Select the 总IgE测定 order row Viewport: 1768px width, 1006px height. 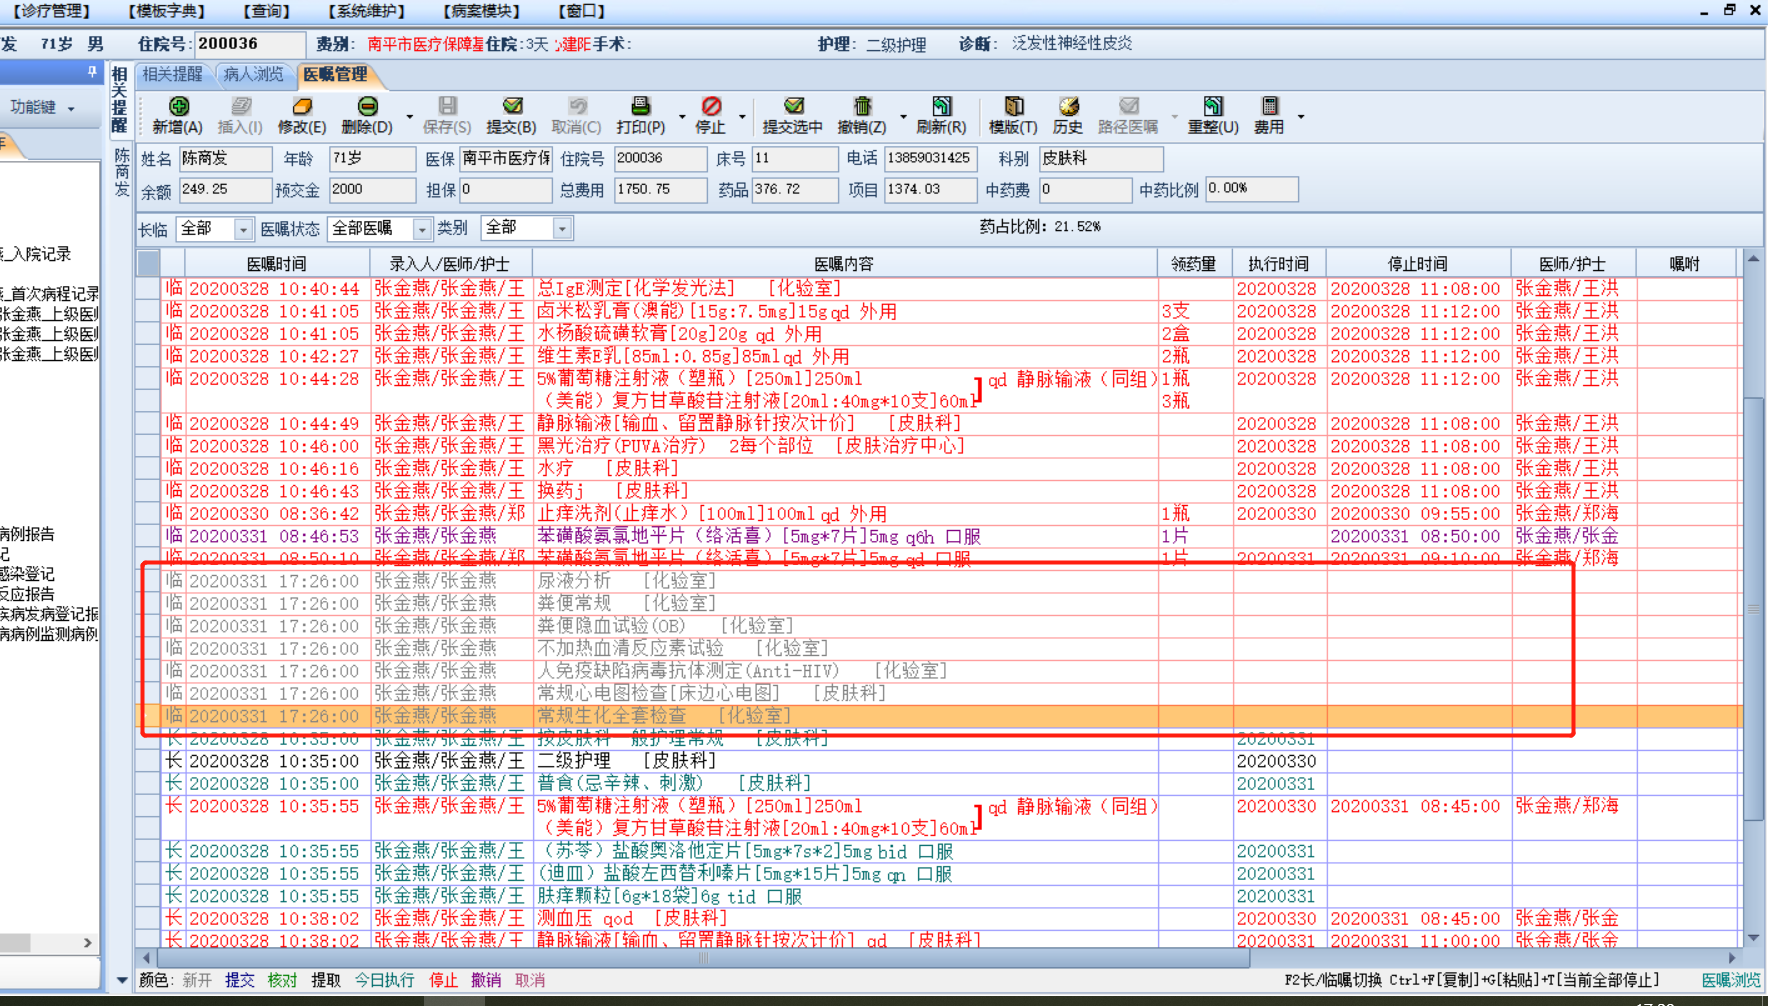click(x=939, y=289)
